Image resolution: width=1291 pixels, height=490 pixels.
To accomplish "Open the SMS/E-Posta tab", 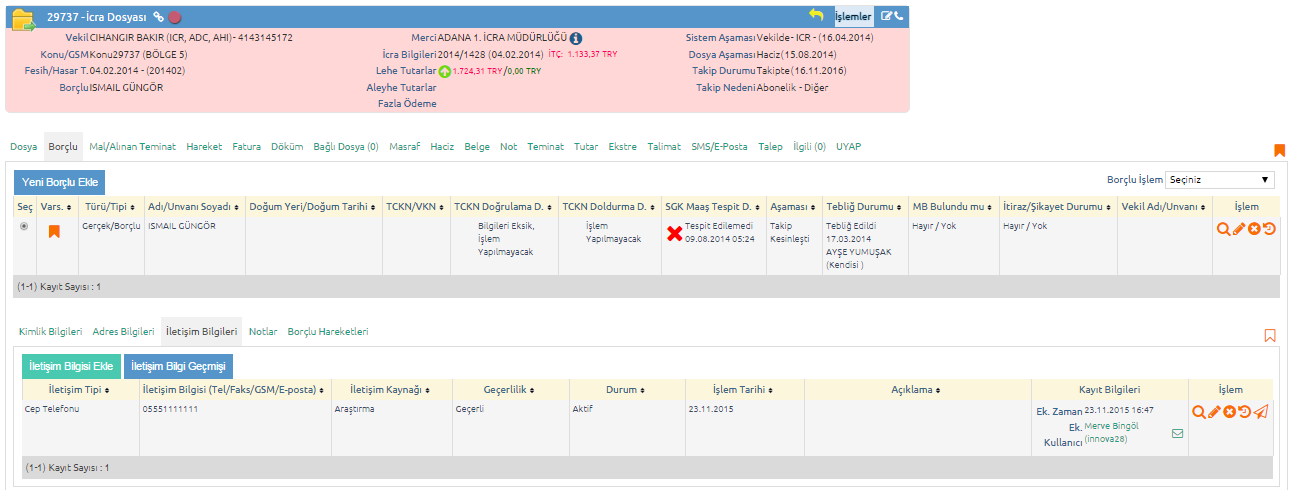I will [719, 147].
